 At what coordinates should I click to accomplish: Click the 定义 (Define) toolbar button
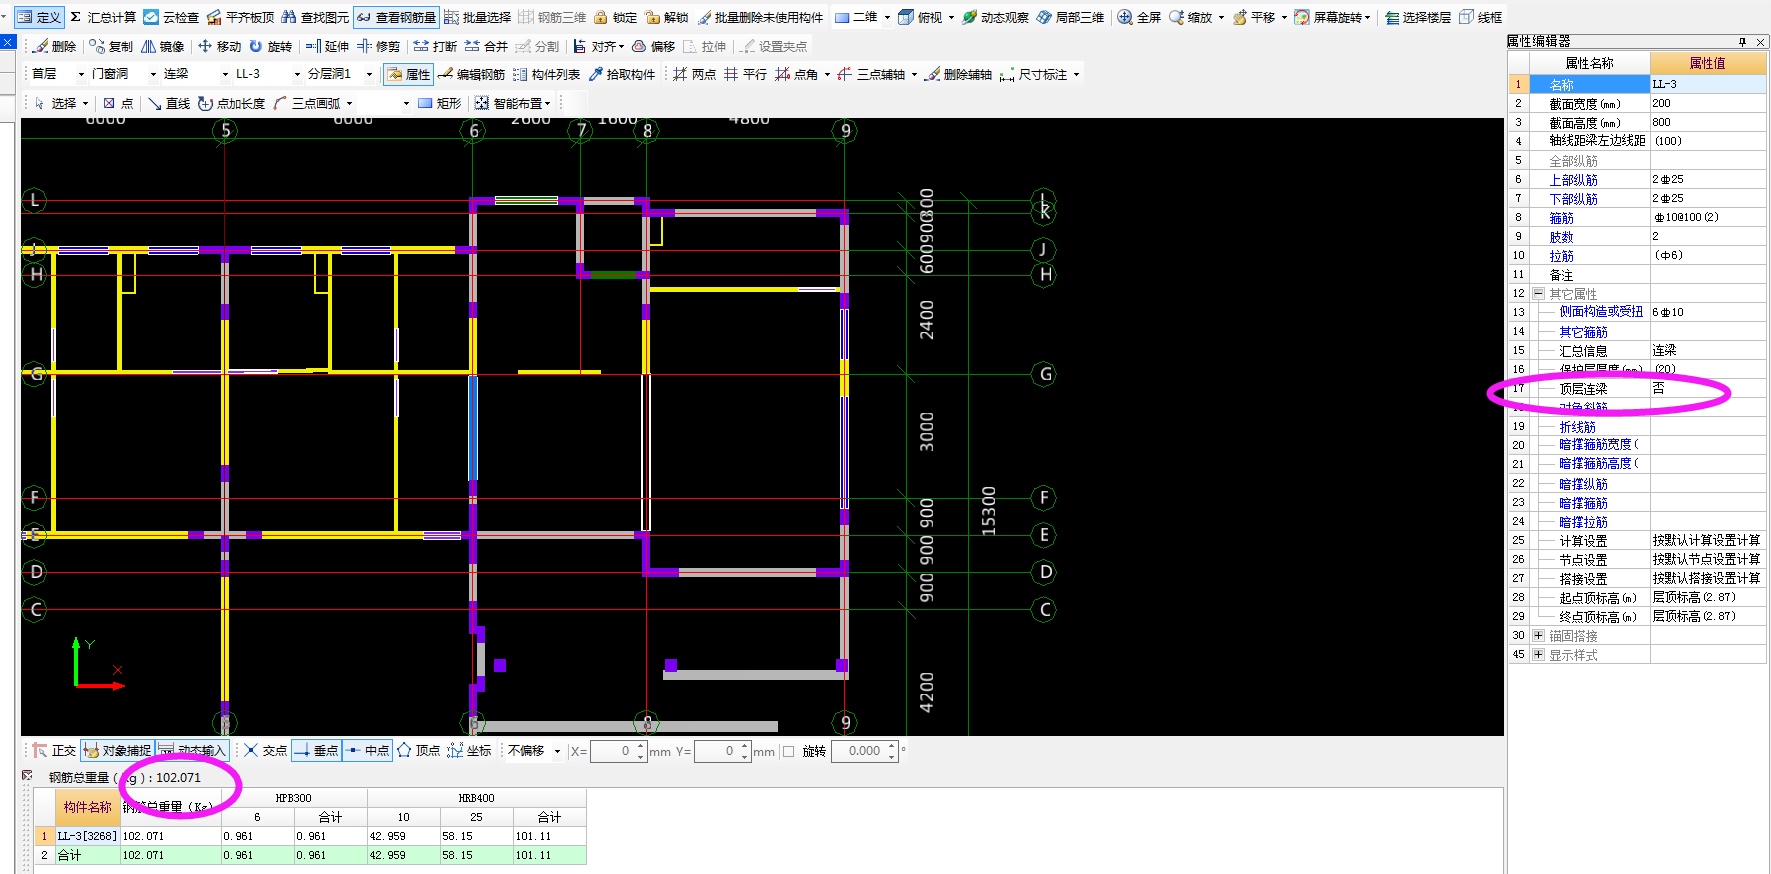(x=40, y=17)
